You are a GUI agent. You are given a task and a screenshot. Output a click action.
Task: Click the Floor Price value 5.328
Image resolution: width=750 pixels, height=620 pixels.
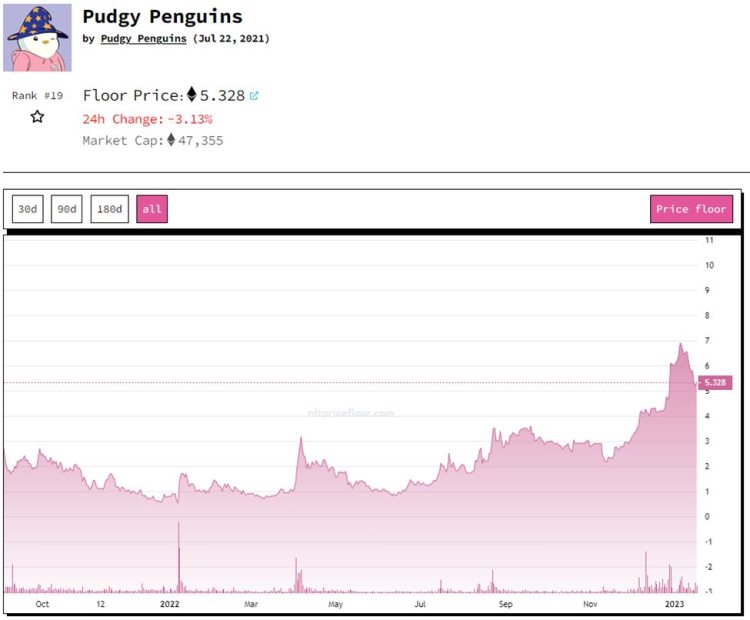tap(221, 96)
